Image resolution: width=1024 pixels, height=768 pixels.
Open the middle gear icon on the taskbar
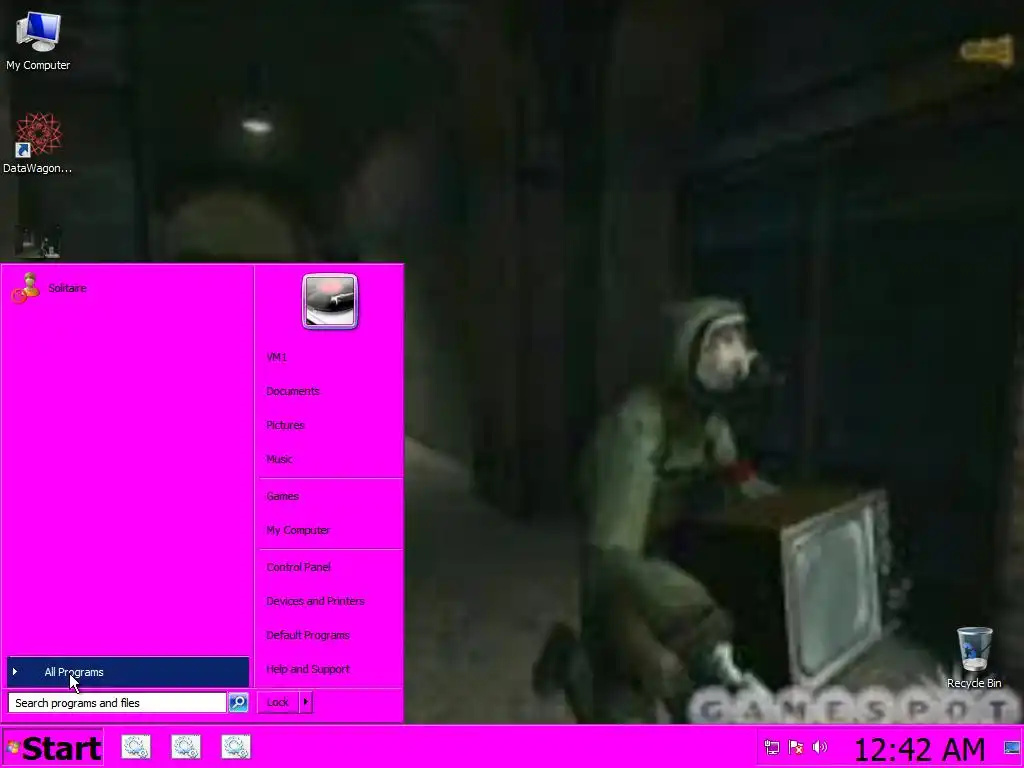(186, 747)
